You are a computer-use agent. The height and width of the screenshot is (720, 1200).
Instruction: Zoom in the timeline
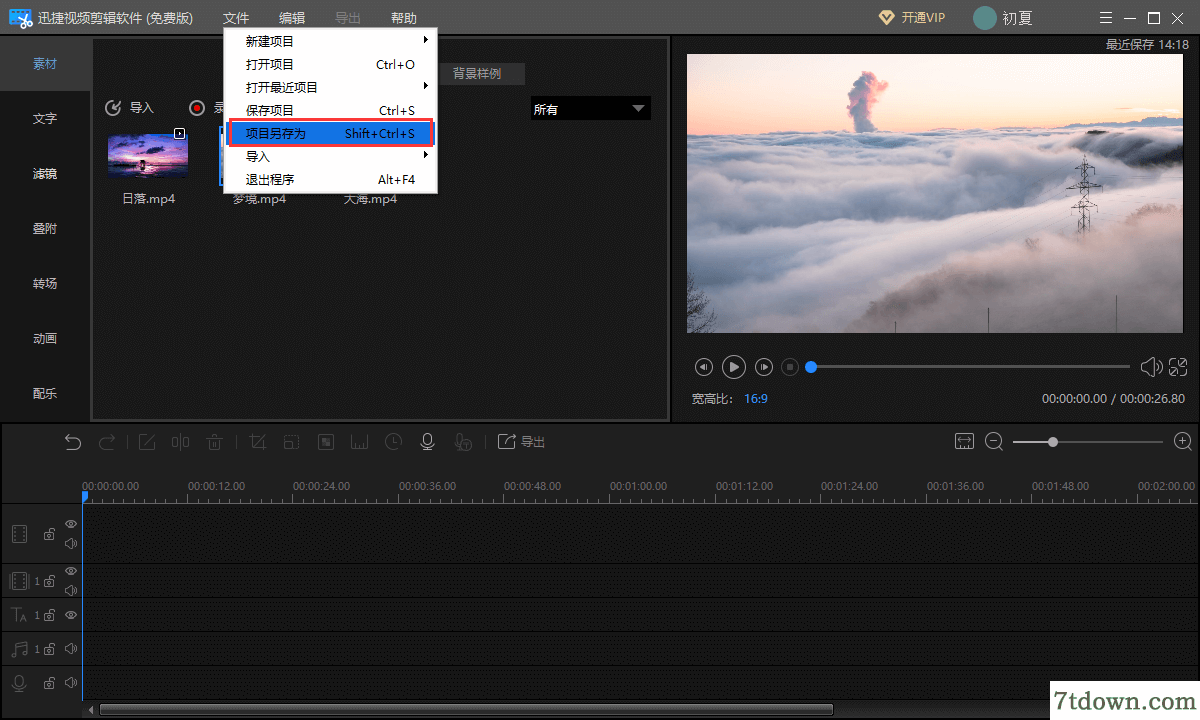pyautogui.click(x=1183, y=441)
